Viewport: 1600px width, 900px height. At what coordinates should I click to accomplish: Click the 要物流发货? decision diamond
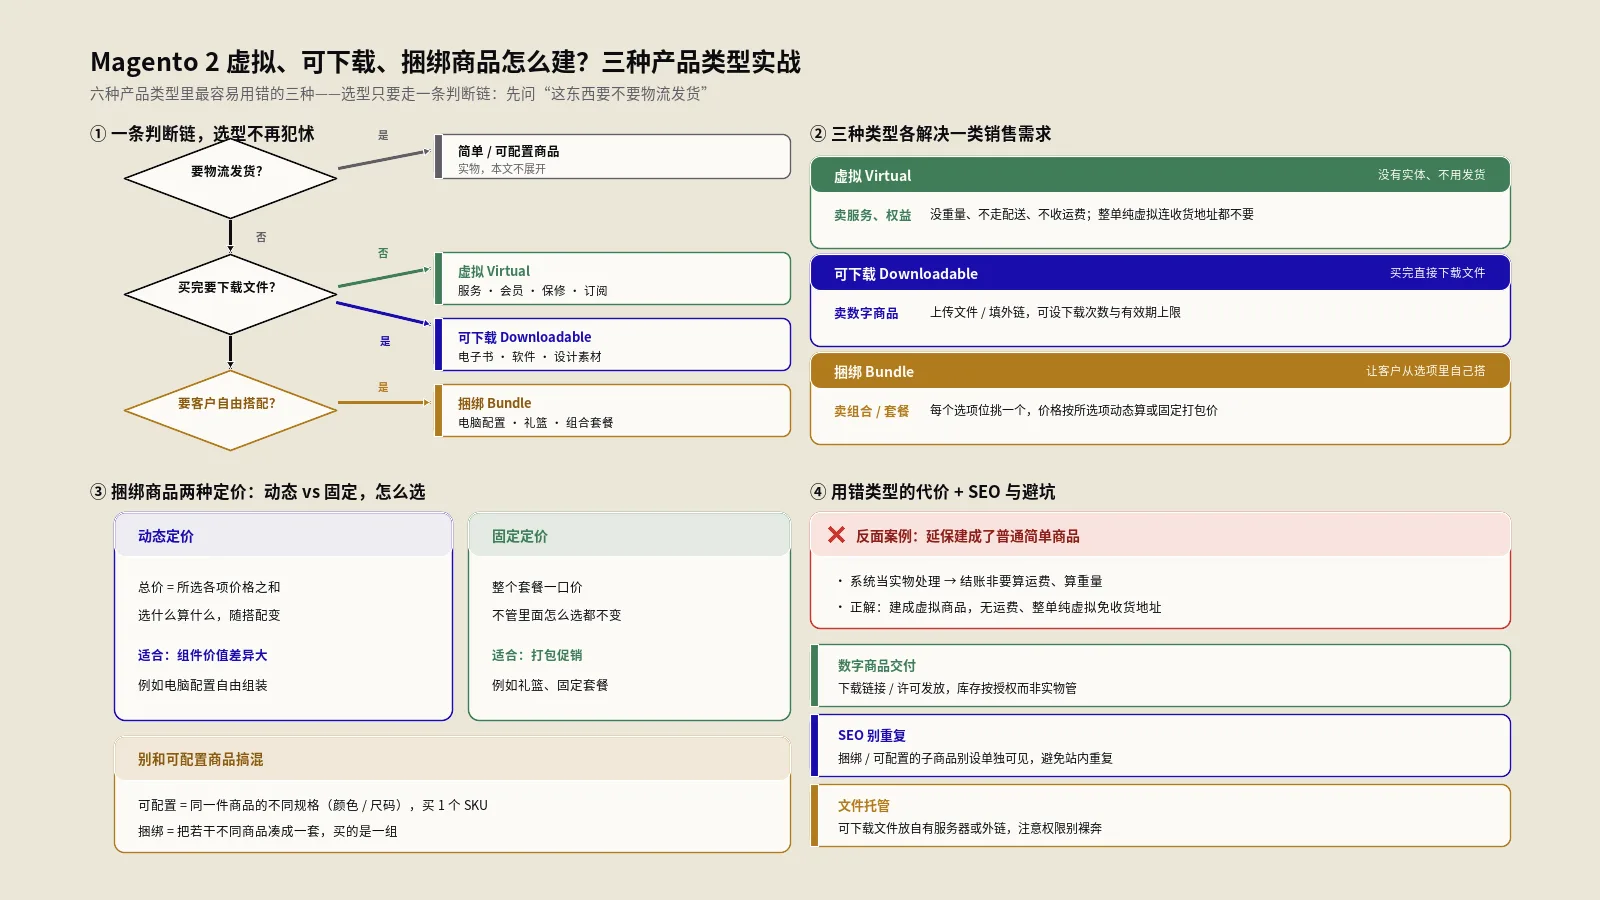click(230, 178)
